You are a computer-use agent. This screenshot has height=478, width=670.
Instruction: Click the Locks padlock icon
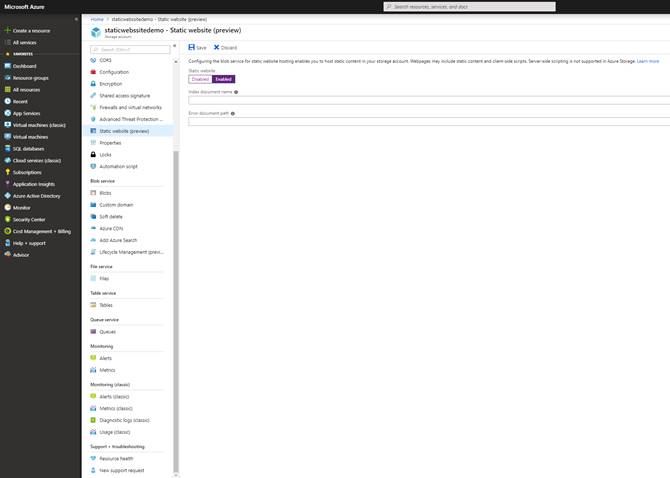(93, 154)
